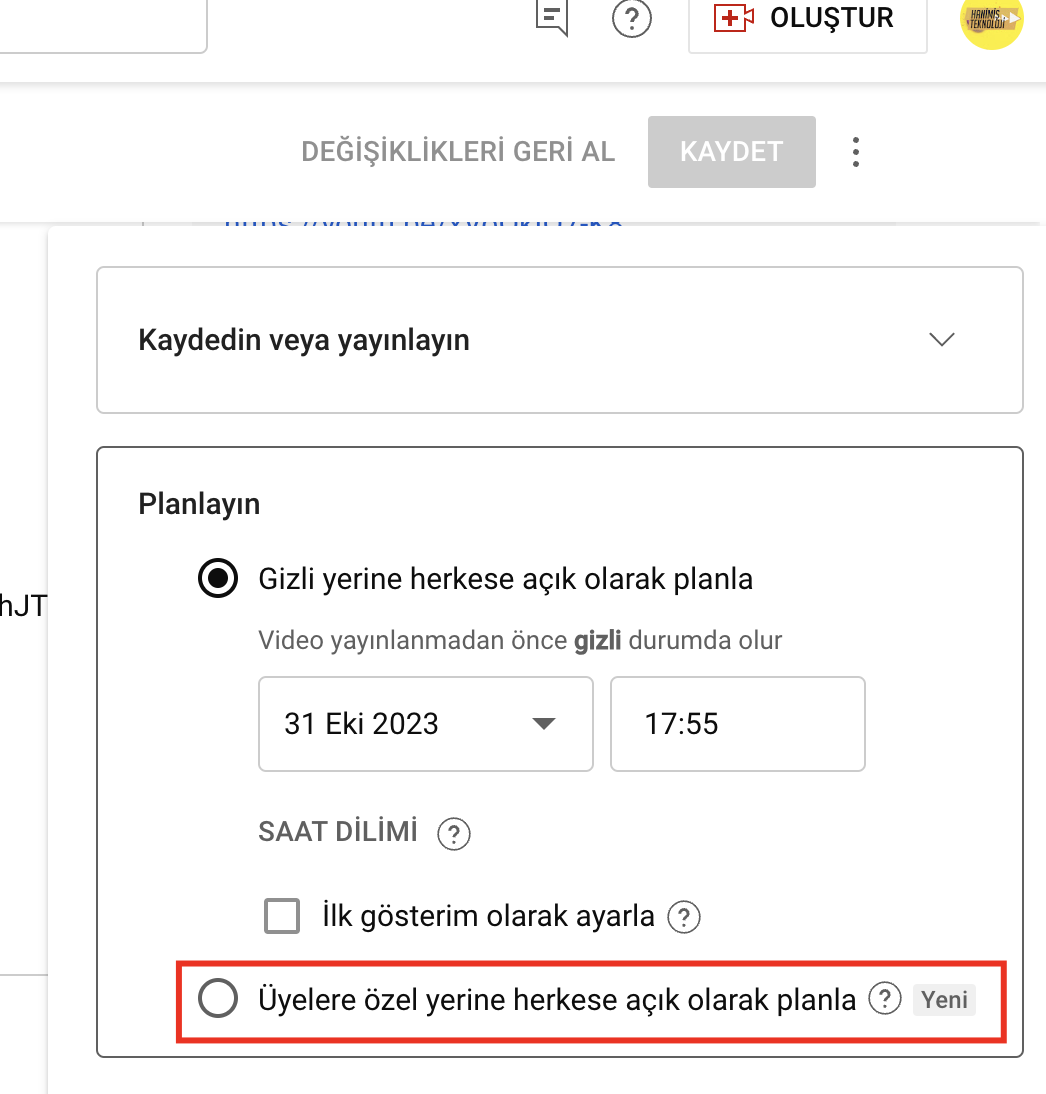Expand the Kaydedin veya yayınlayın section
This screenshot has width=1046, height=1094.
point(560,340)
